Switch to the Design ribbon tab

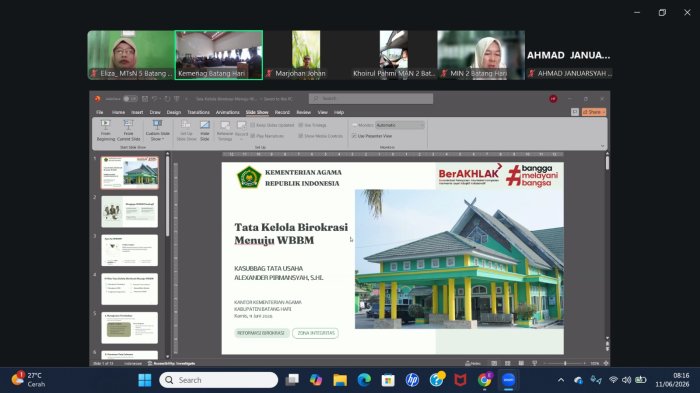(174, 112)
